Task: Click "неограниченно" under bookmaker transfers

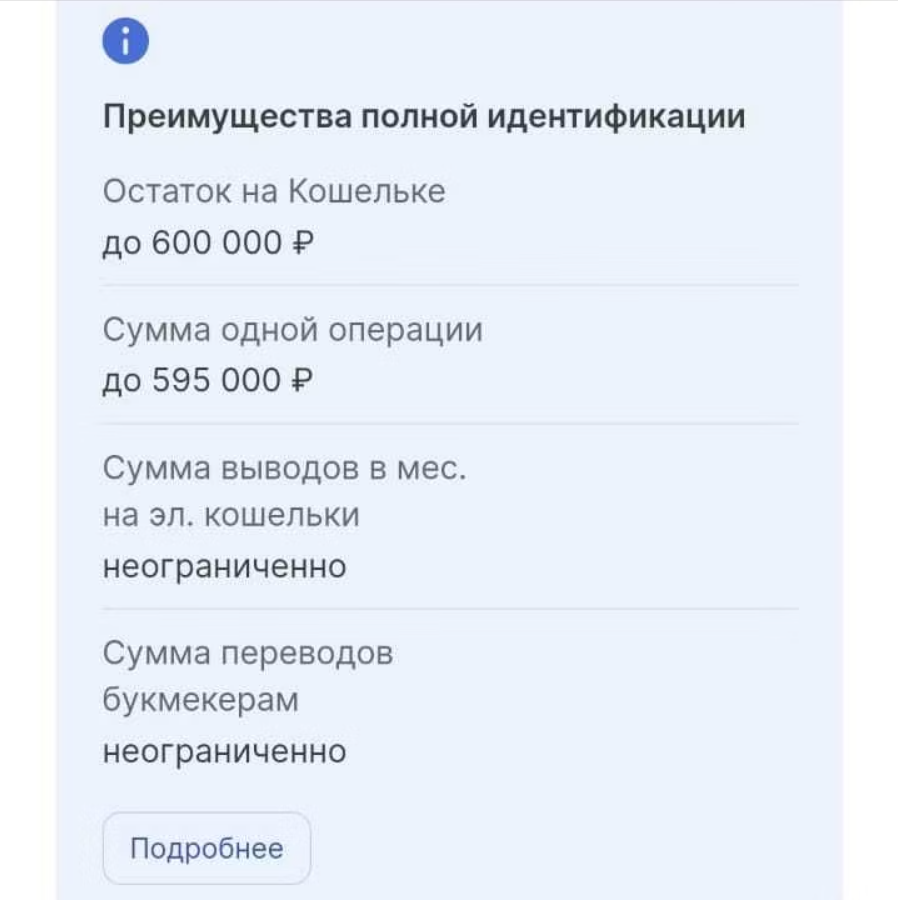Action: [x=225, y=750]
